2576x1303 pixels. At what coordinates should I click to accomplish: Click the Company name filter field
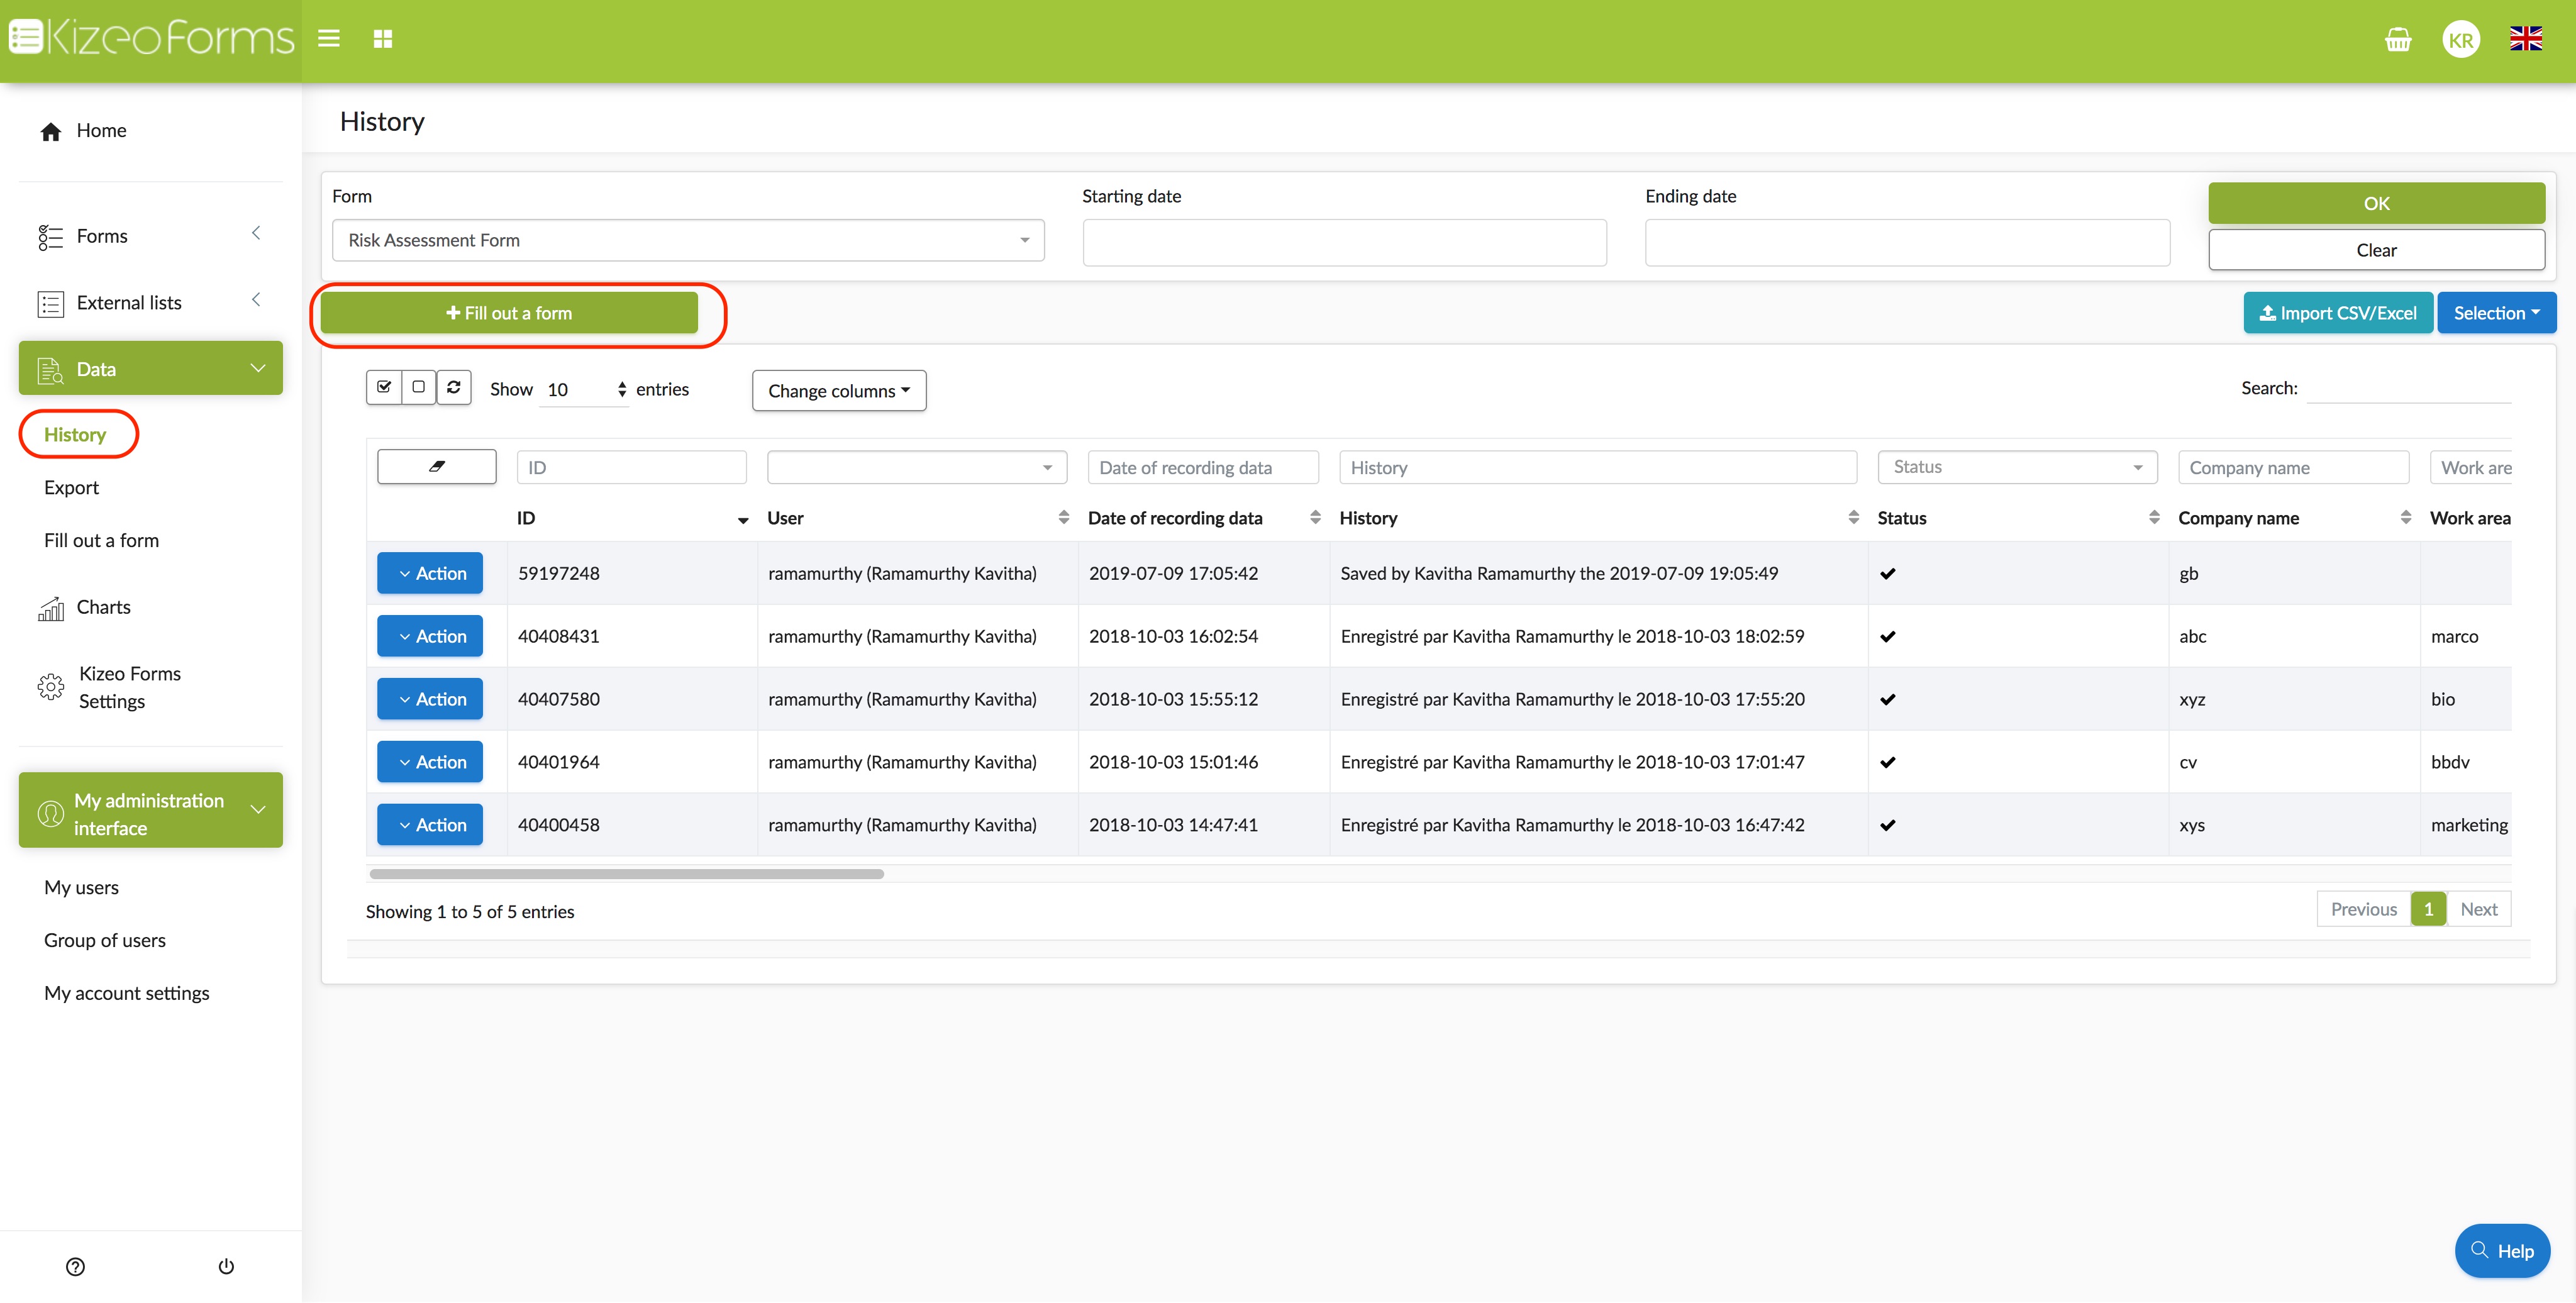(2293, 468)
